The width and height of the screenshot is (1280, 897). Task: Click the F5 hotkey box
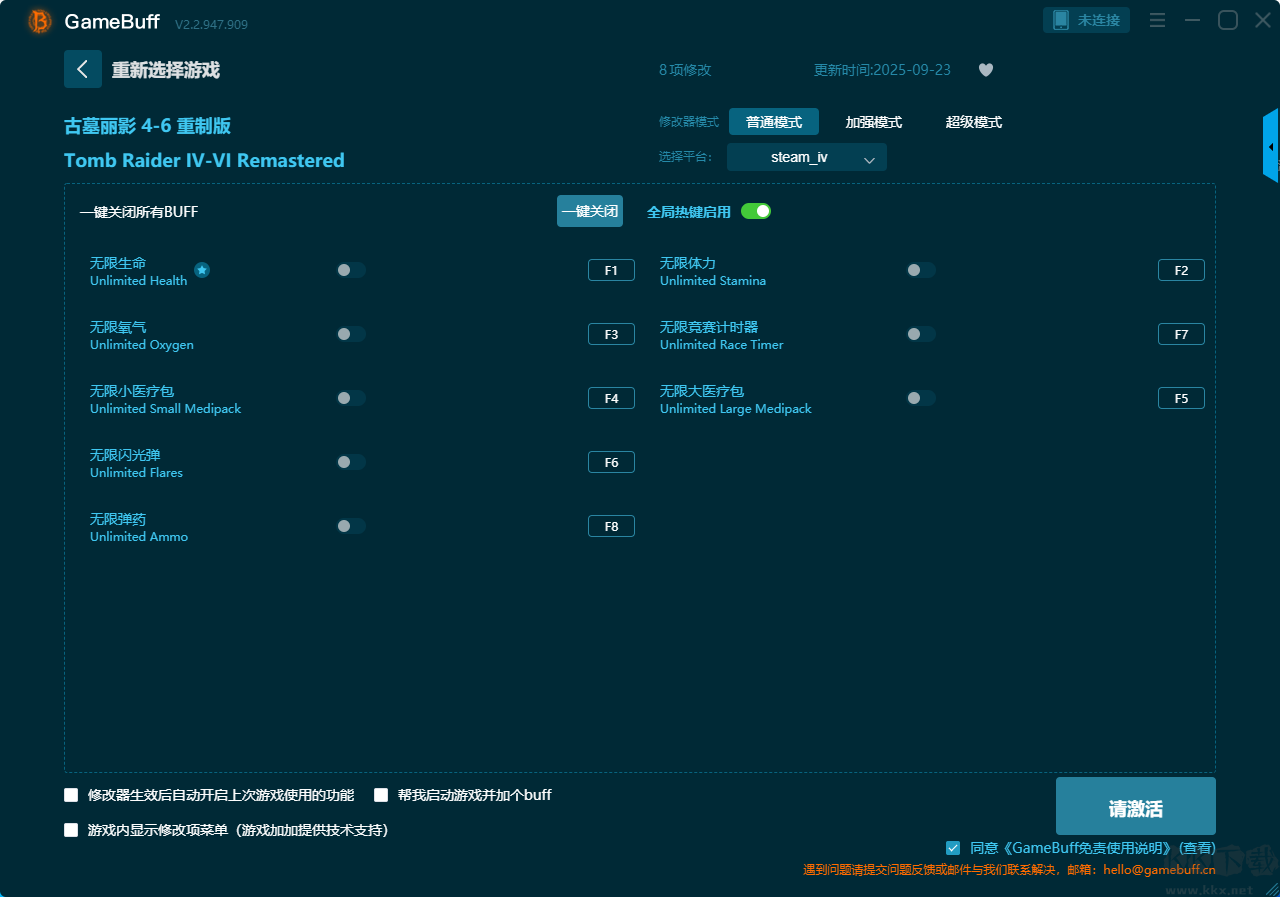click(1181, 398)
